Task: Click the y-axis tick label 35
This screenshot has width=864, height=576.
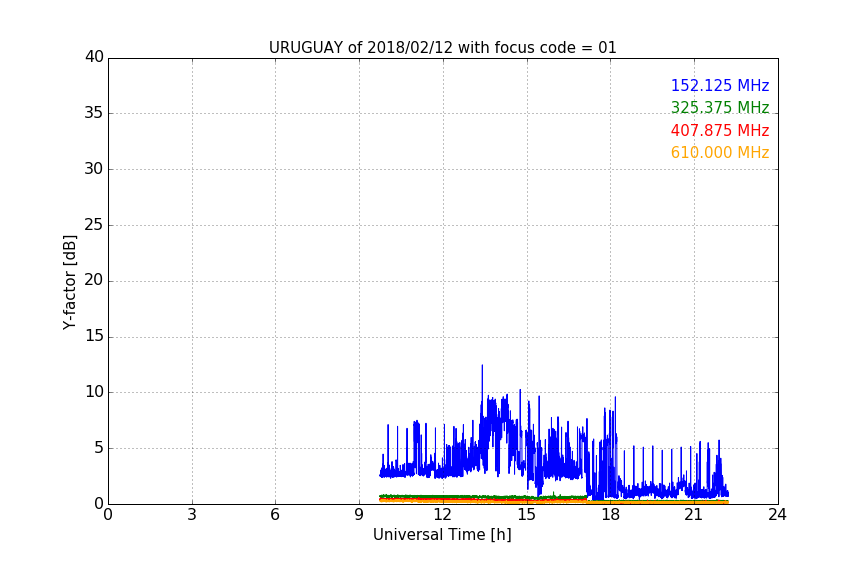Action: 94,113
